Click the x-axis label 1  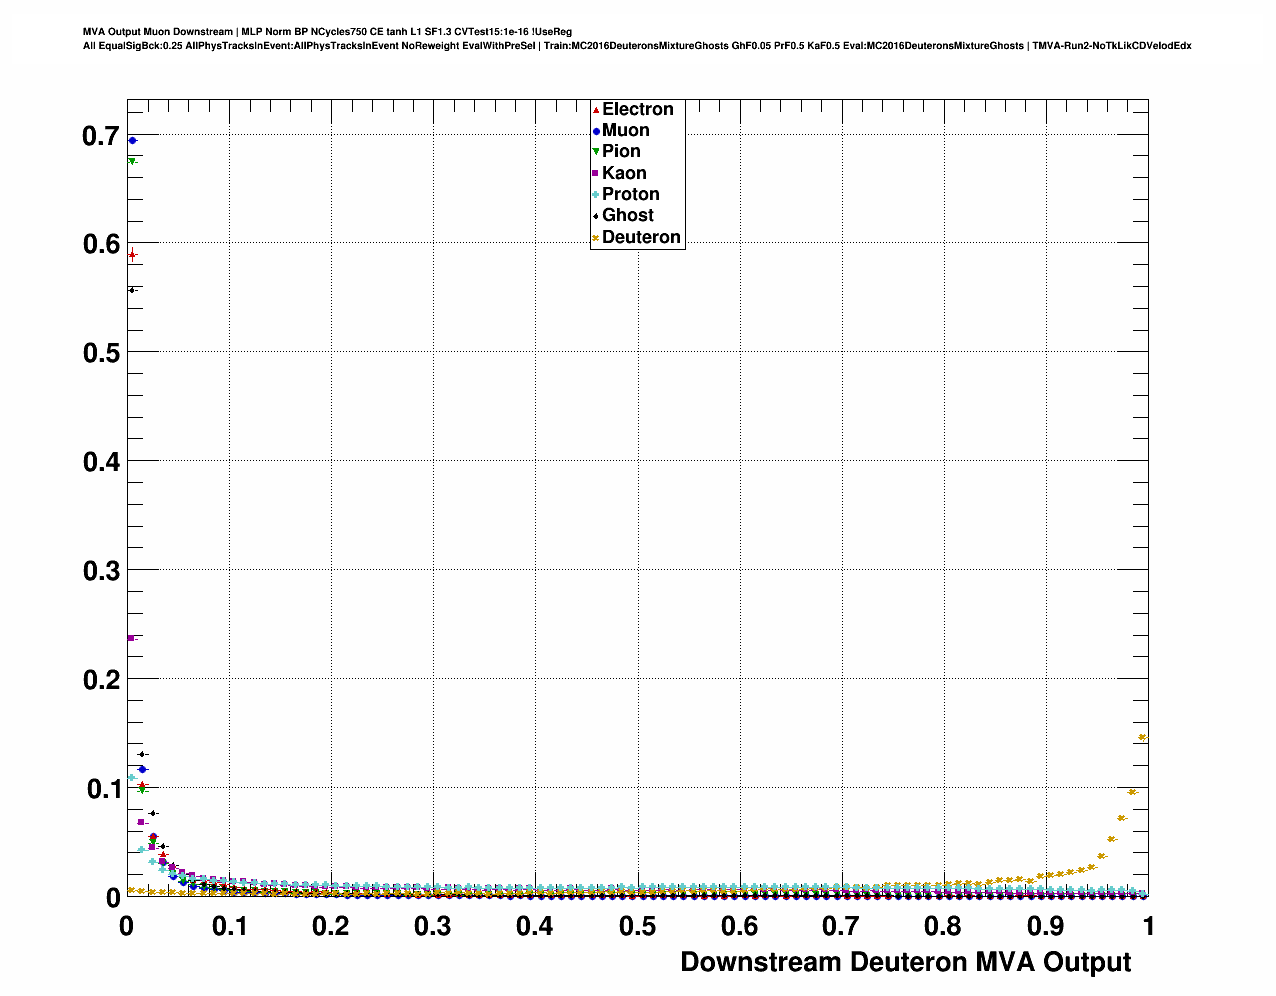tap(1149, 926)
